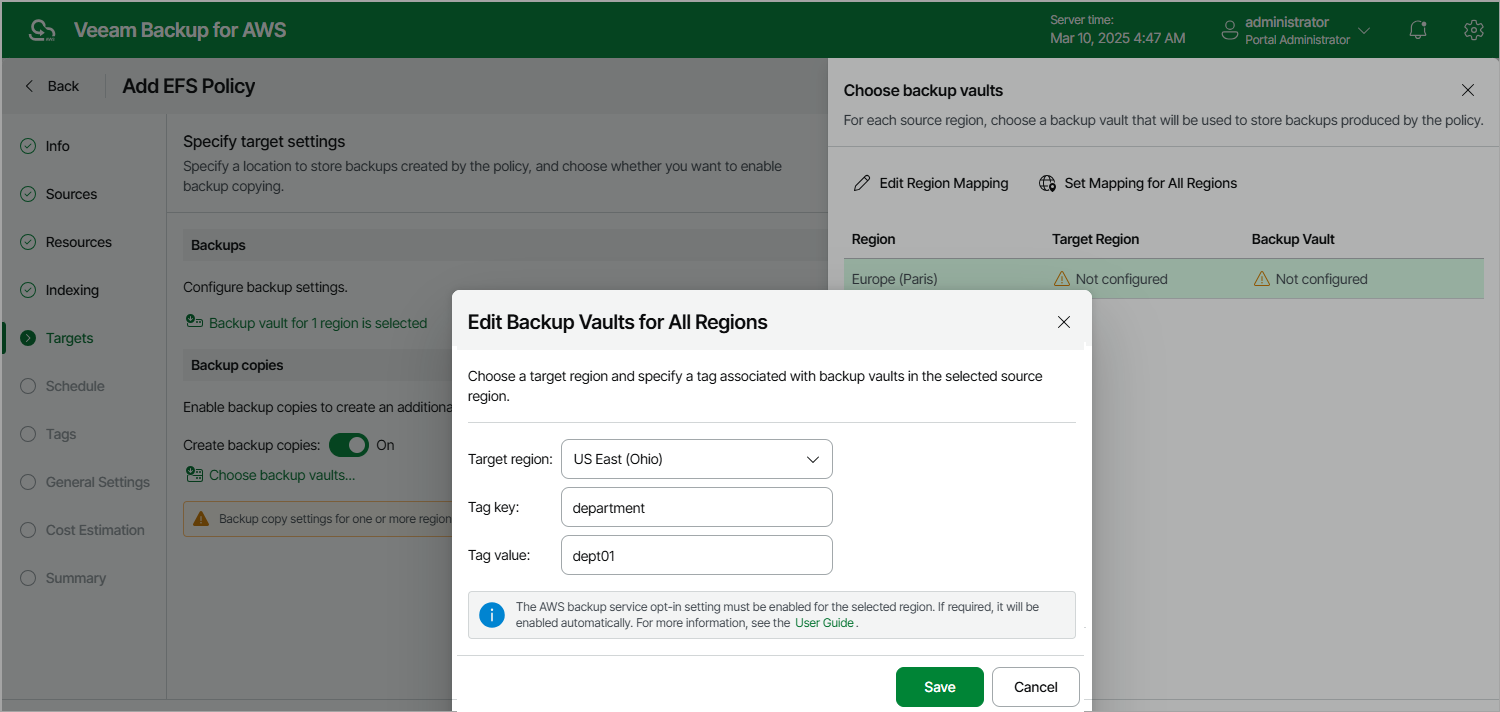
Task: Click the blue info icon in the notice
Action: coord(491,615)
